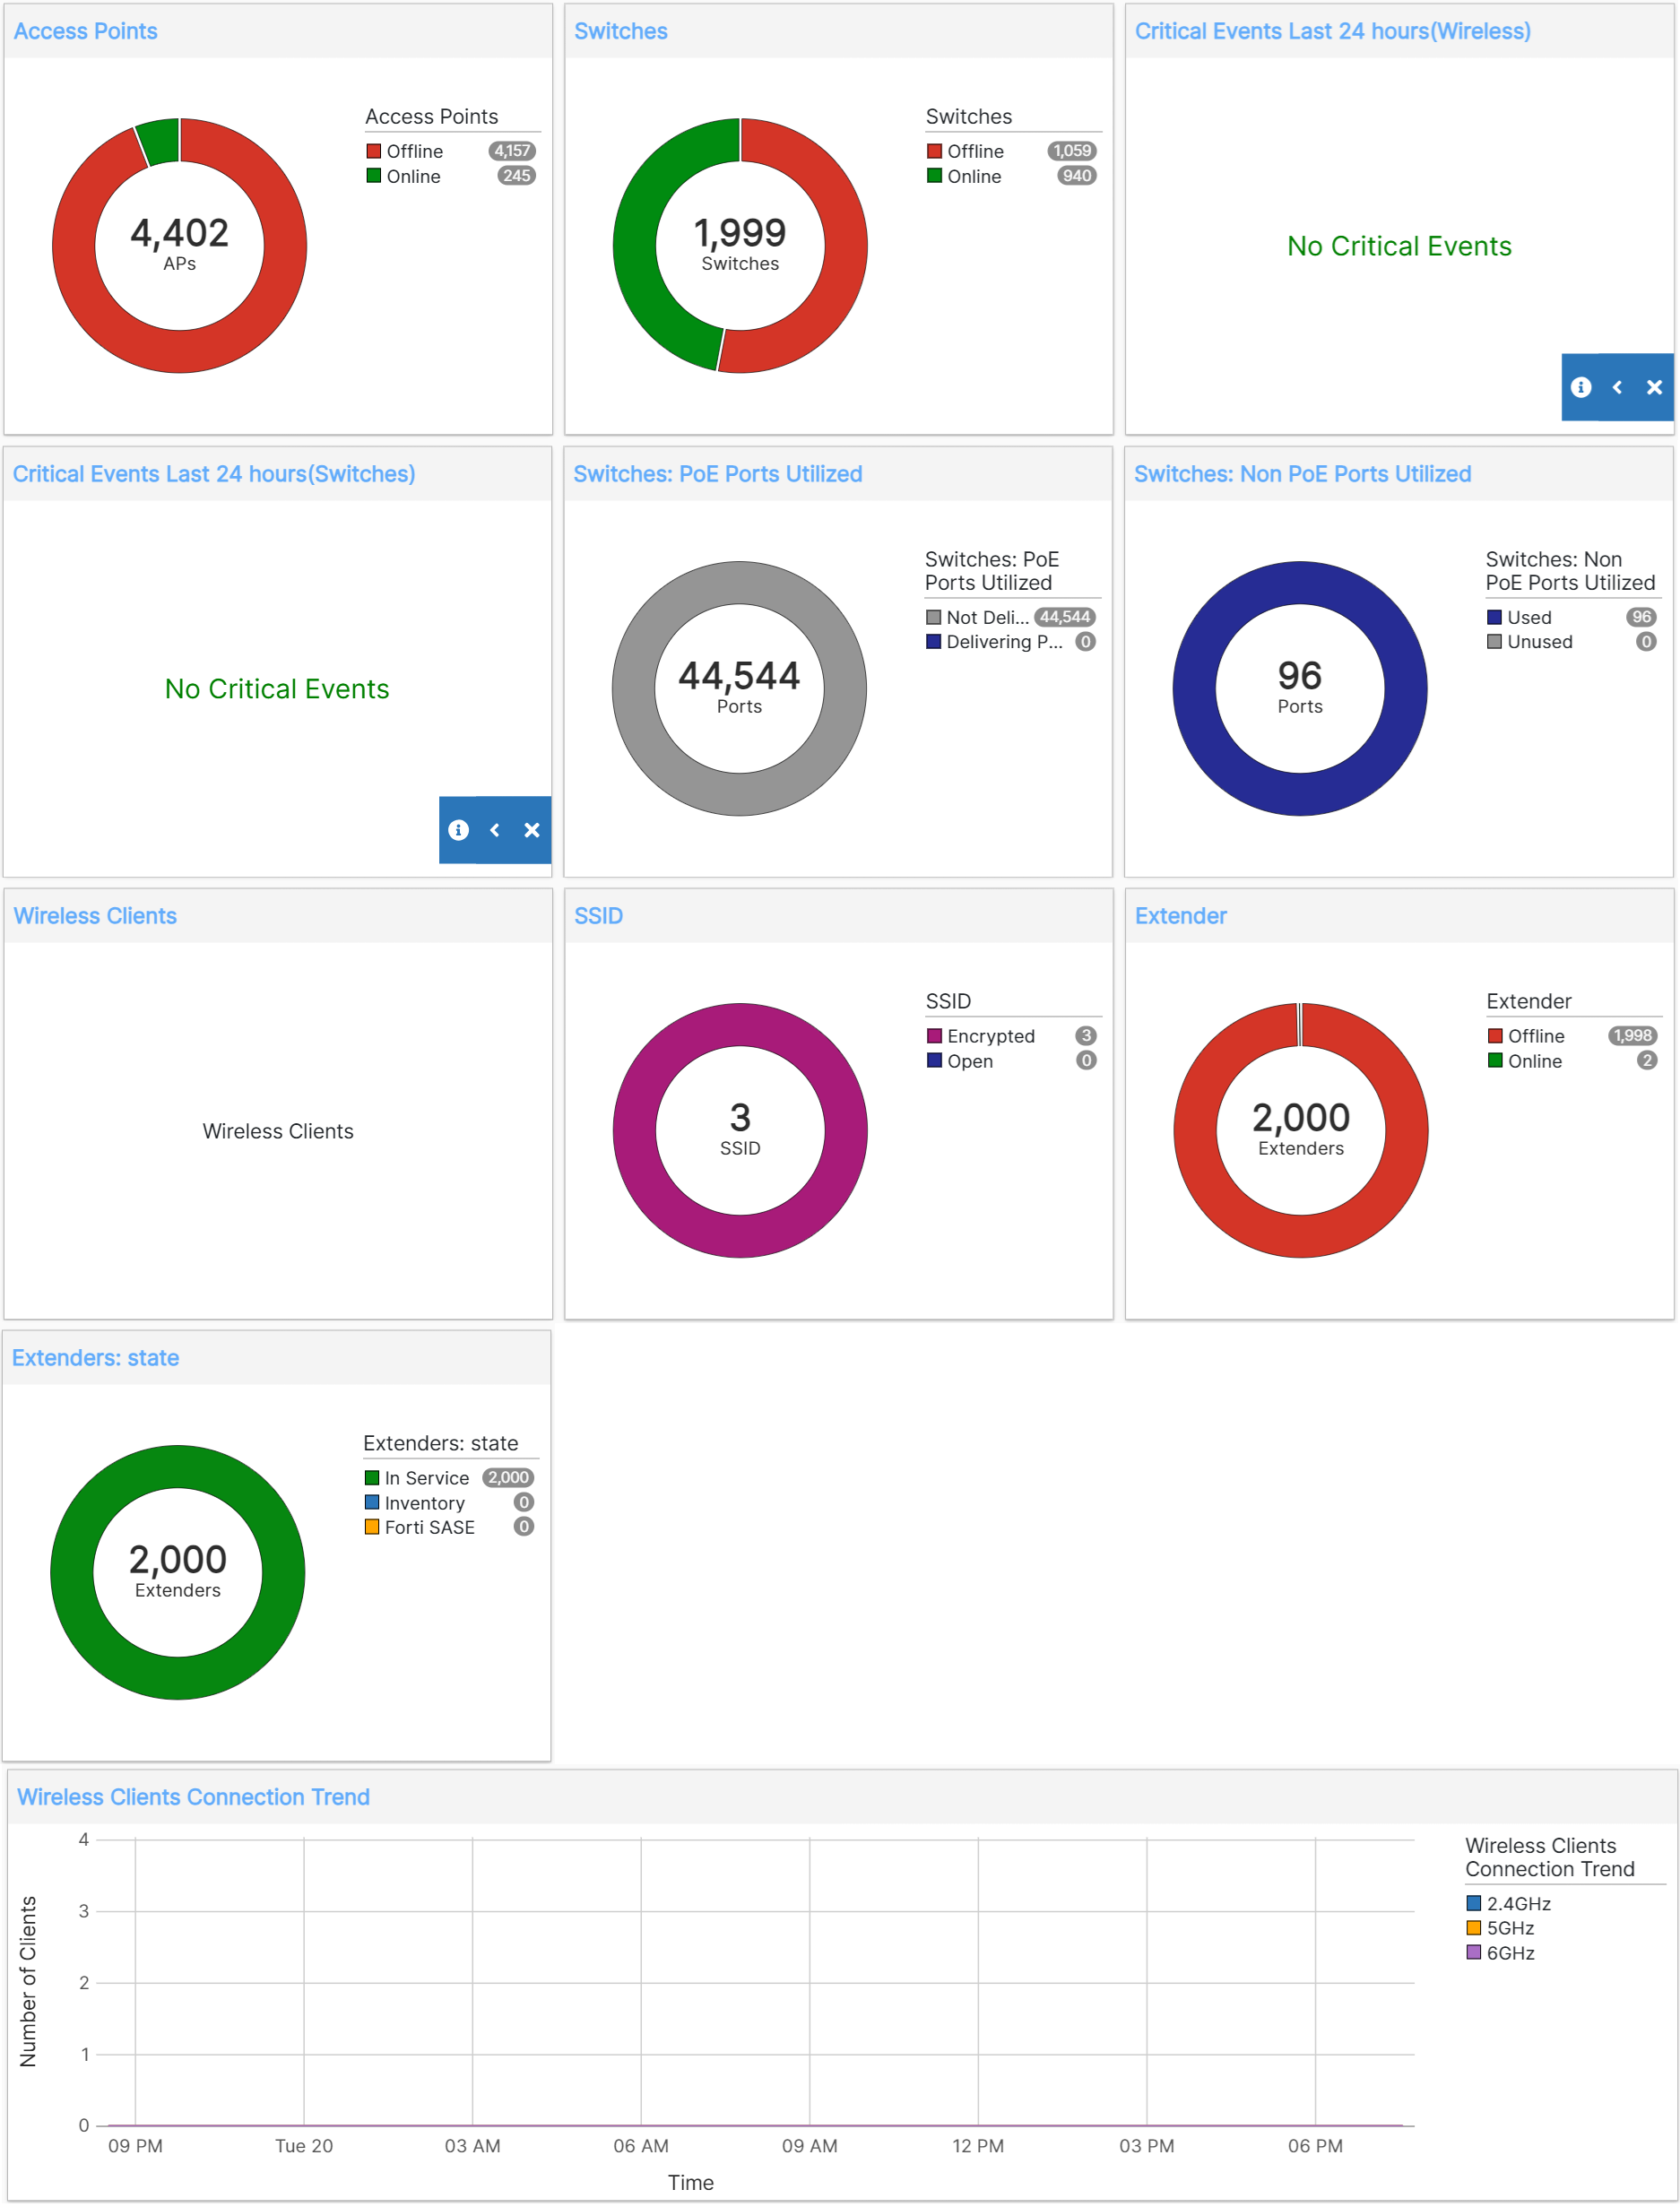
Task: Collapse the Wireless critical events widget using its chevron
Action: point(1617,387)
